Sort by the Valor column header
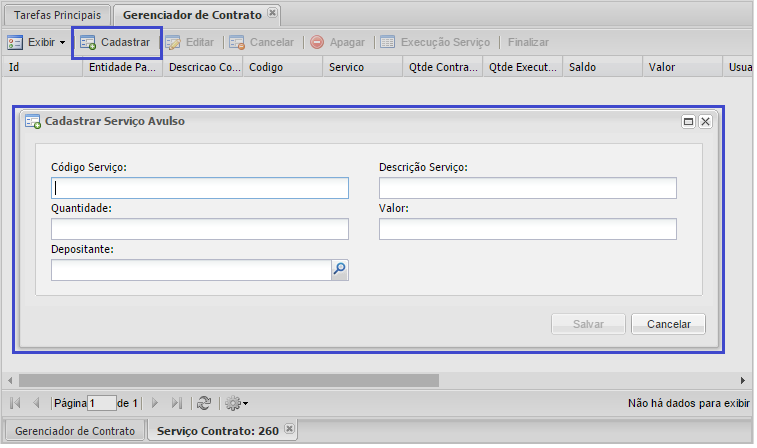Screen dimensions: 757x448 (684, 67)
